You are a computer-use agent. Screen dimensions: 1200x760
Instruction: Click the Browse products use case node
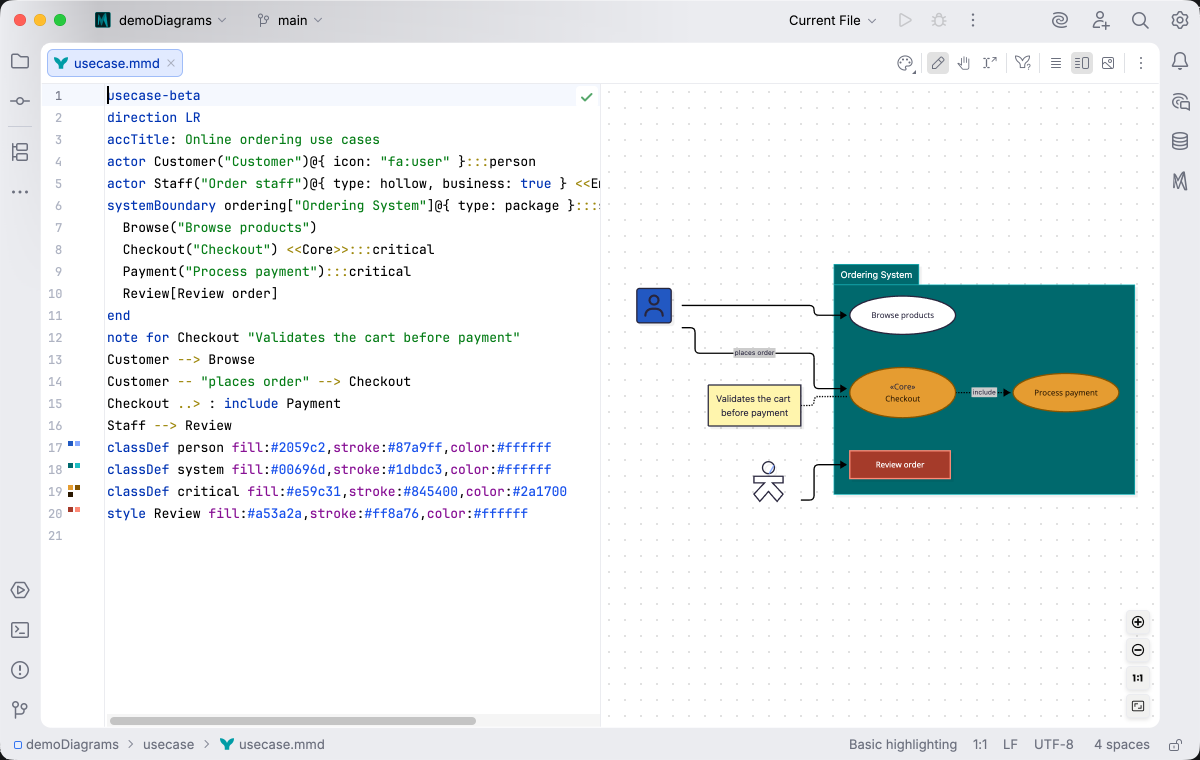point(903,315)
